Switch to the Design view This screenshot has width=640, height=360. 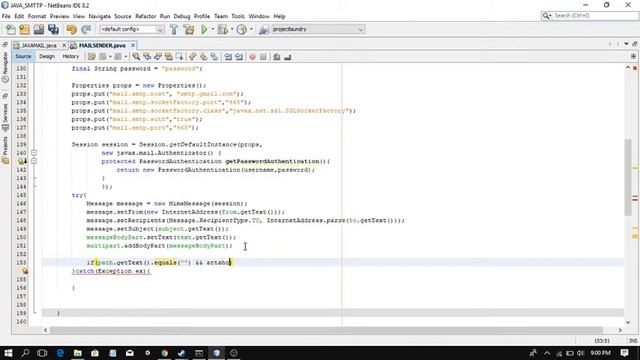(x=47, y=56)
